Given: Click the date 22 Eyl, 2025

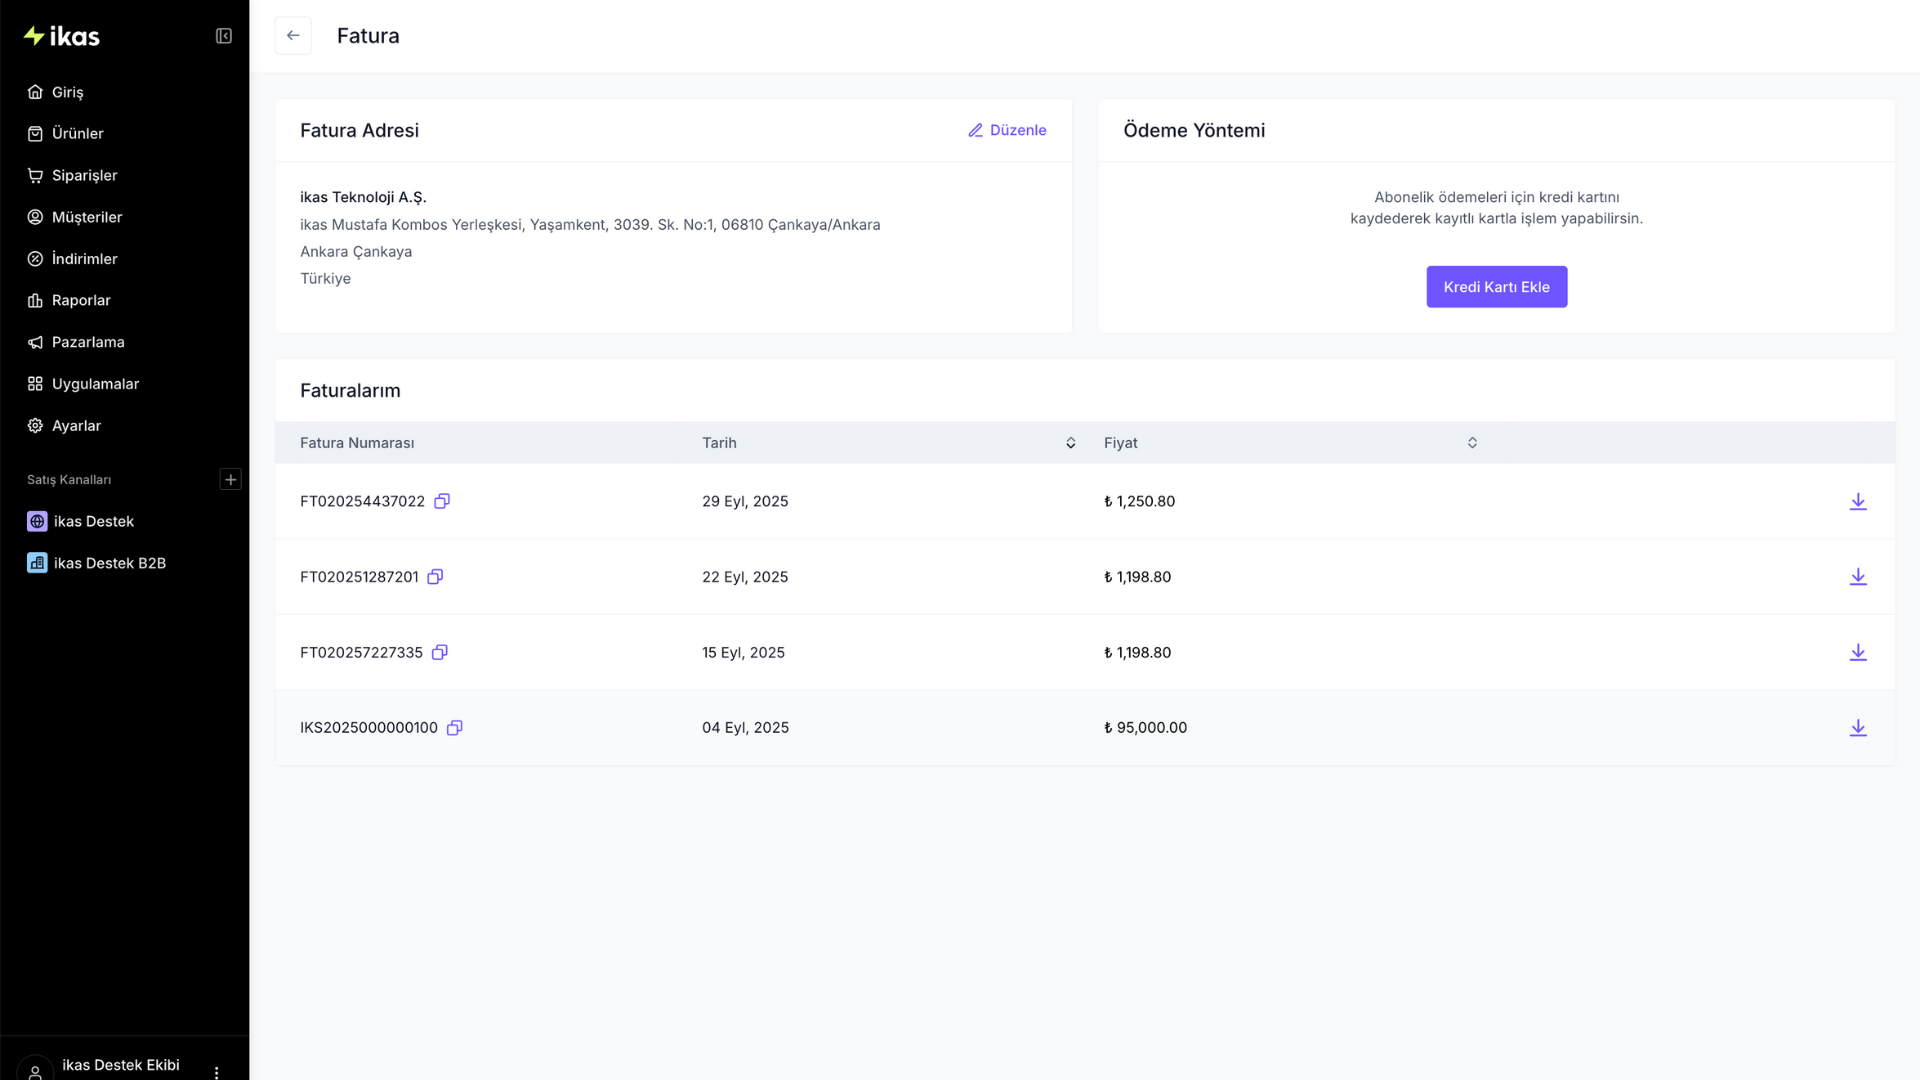Looking at the screenshot, I should 745,577.
